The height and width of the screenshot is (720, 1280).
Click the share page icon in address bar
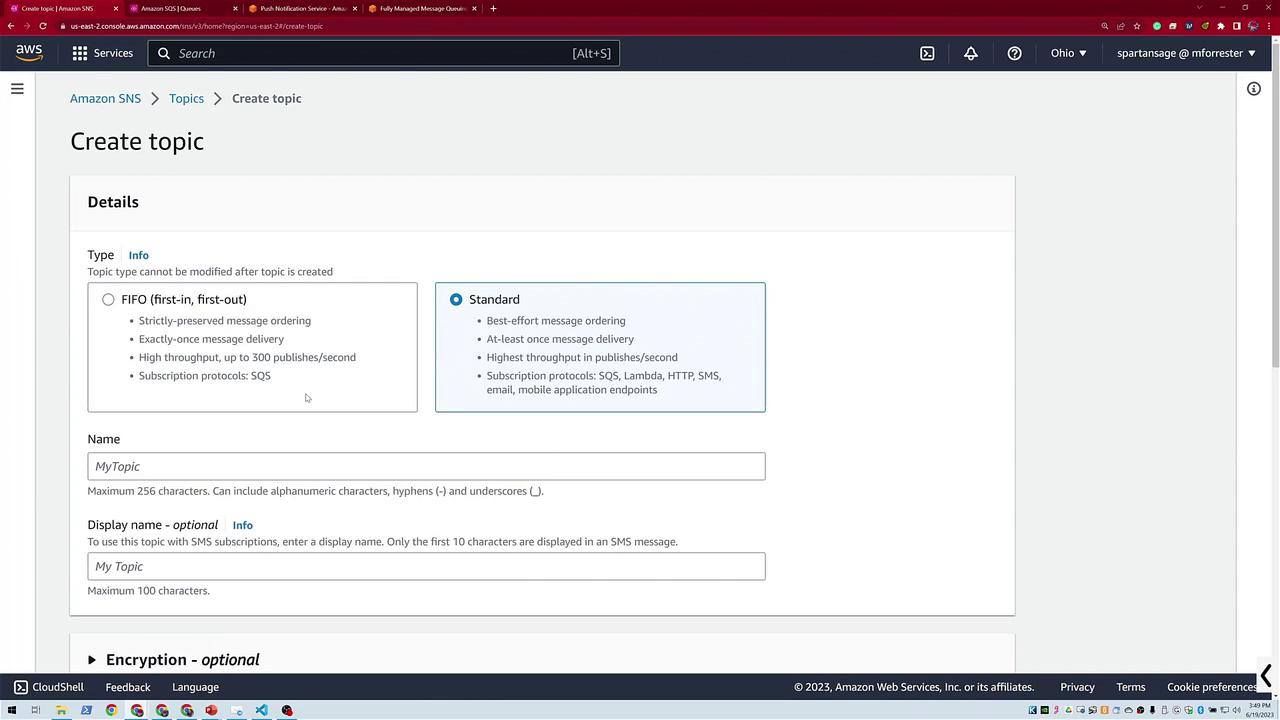coord(1121,26)
